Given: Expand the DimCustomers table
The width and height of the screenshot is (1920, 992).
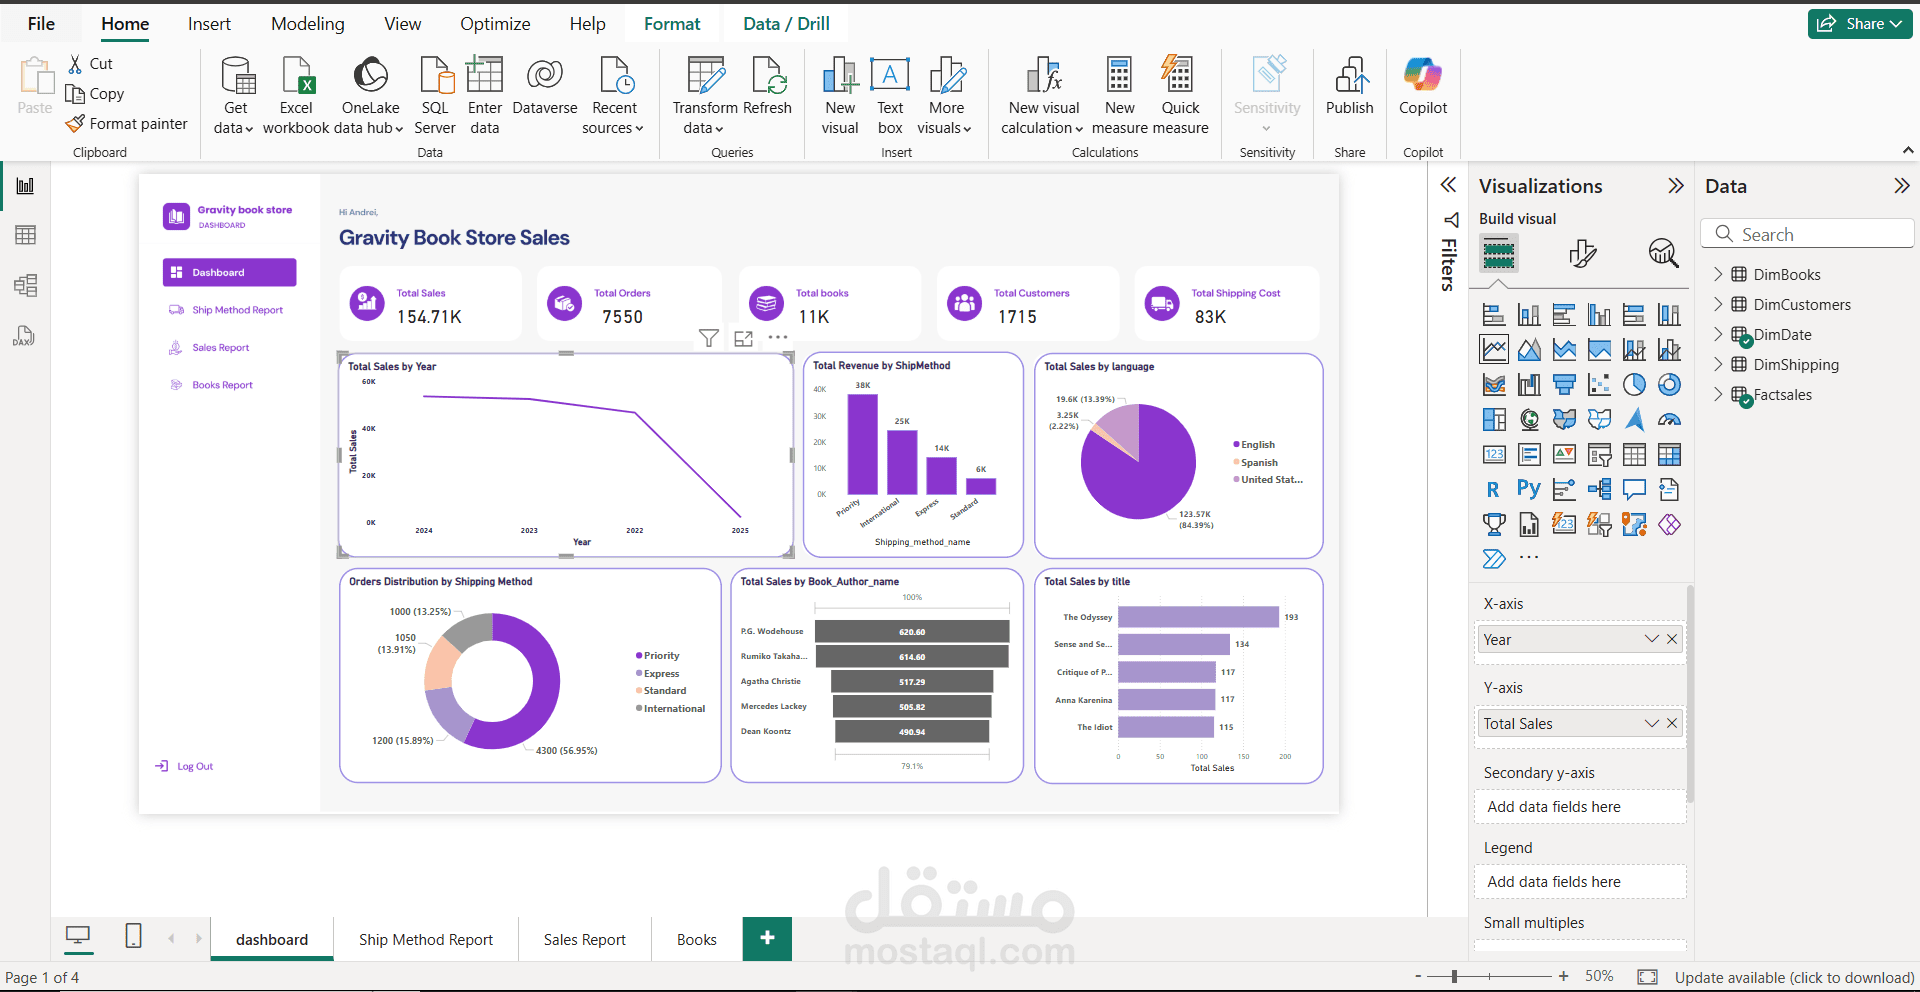Looking at the screenshot, I should 1718,304.
